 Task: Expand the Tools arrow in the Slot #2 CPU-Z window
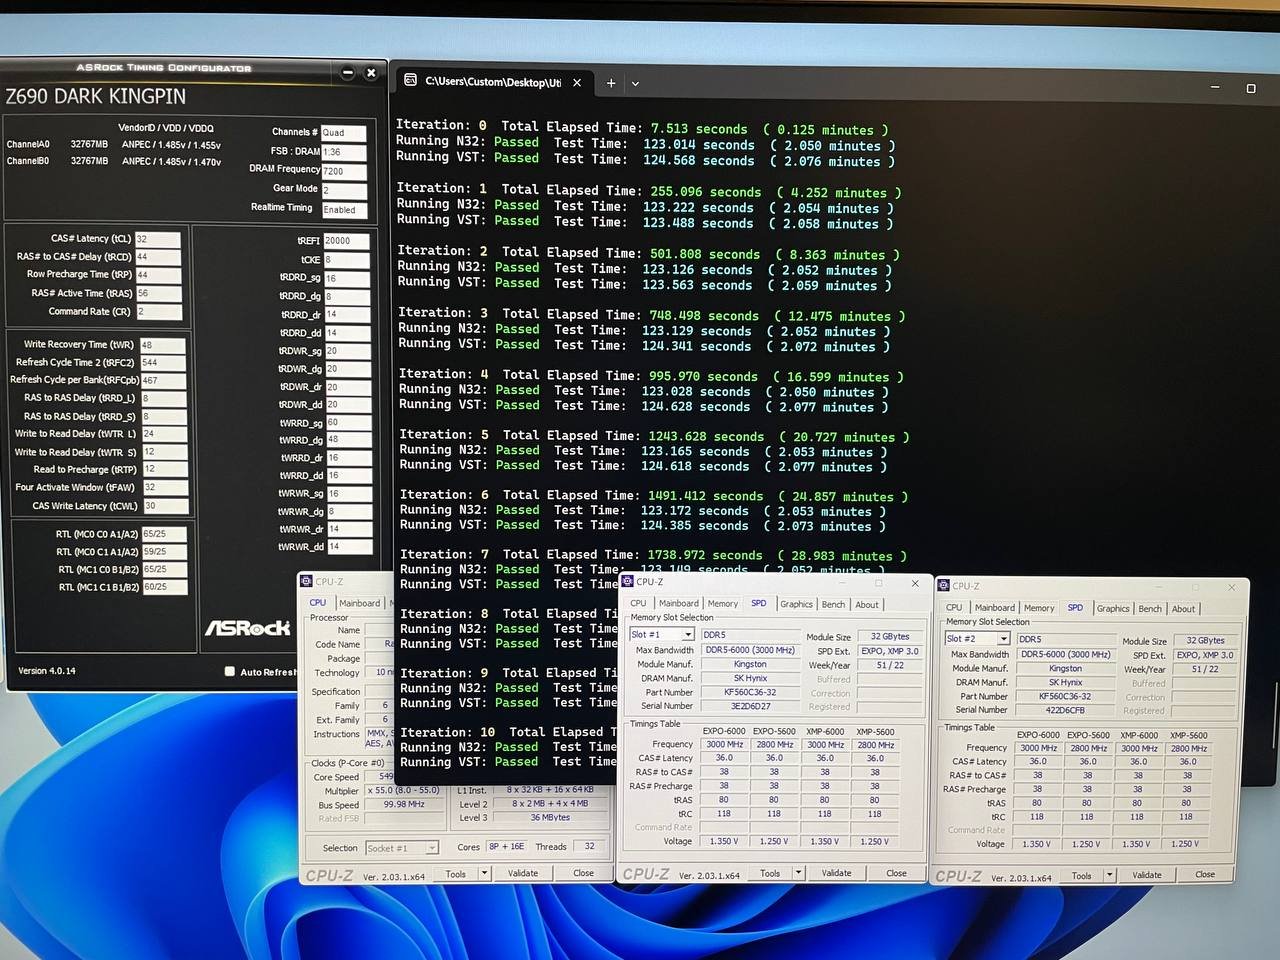1110,875
